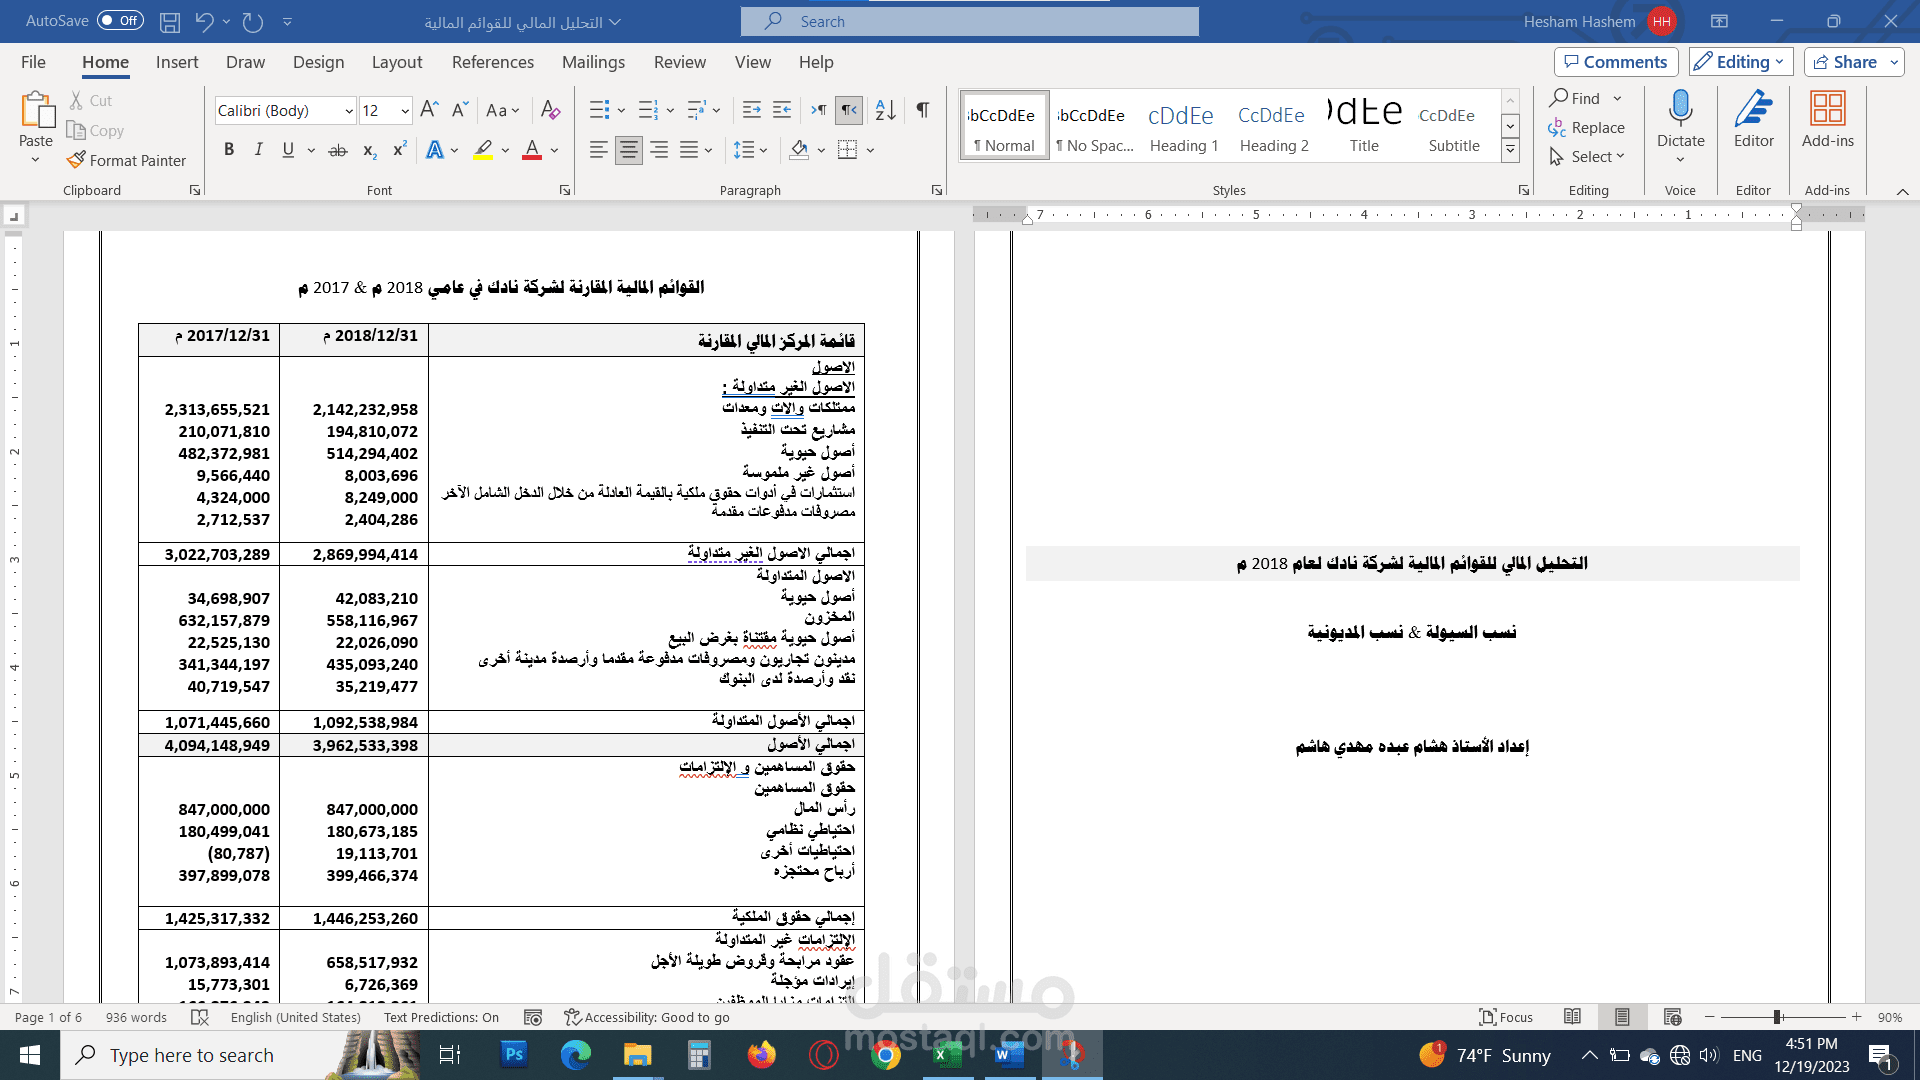
Task: Click the Save icon in the title bar
Action: point(170,21)
